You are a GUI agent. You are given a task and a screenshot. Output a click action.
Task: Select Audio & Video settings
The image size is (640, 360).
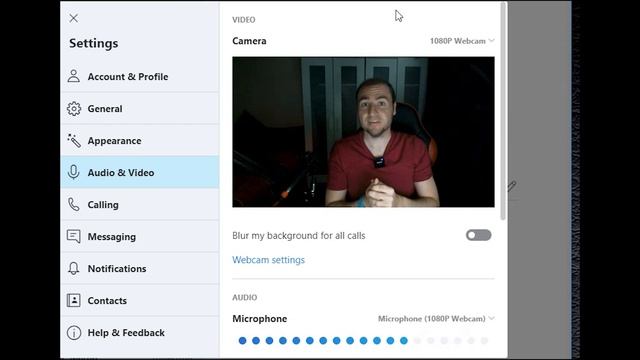[140, 172]
